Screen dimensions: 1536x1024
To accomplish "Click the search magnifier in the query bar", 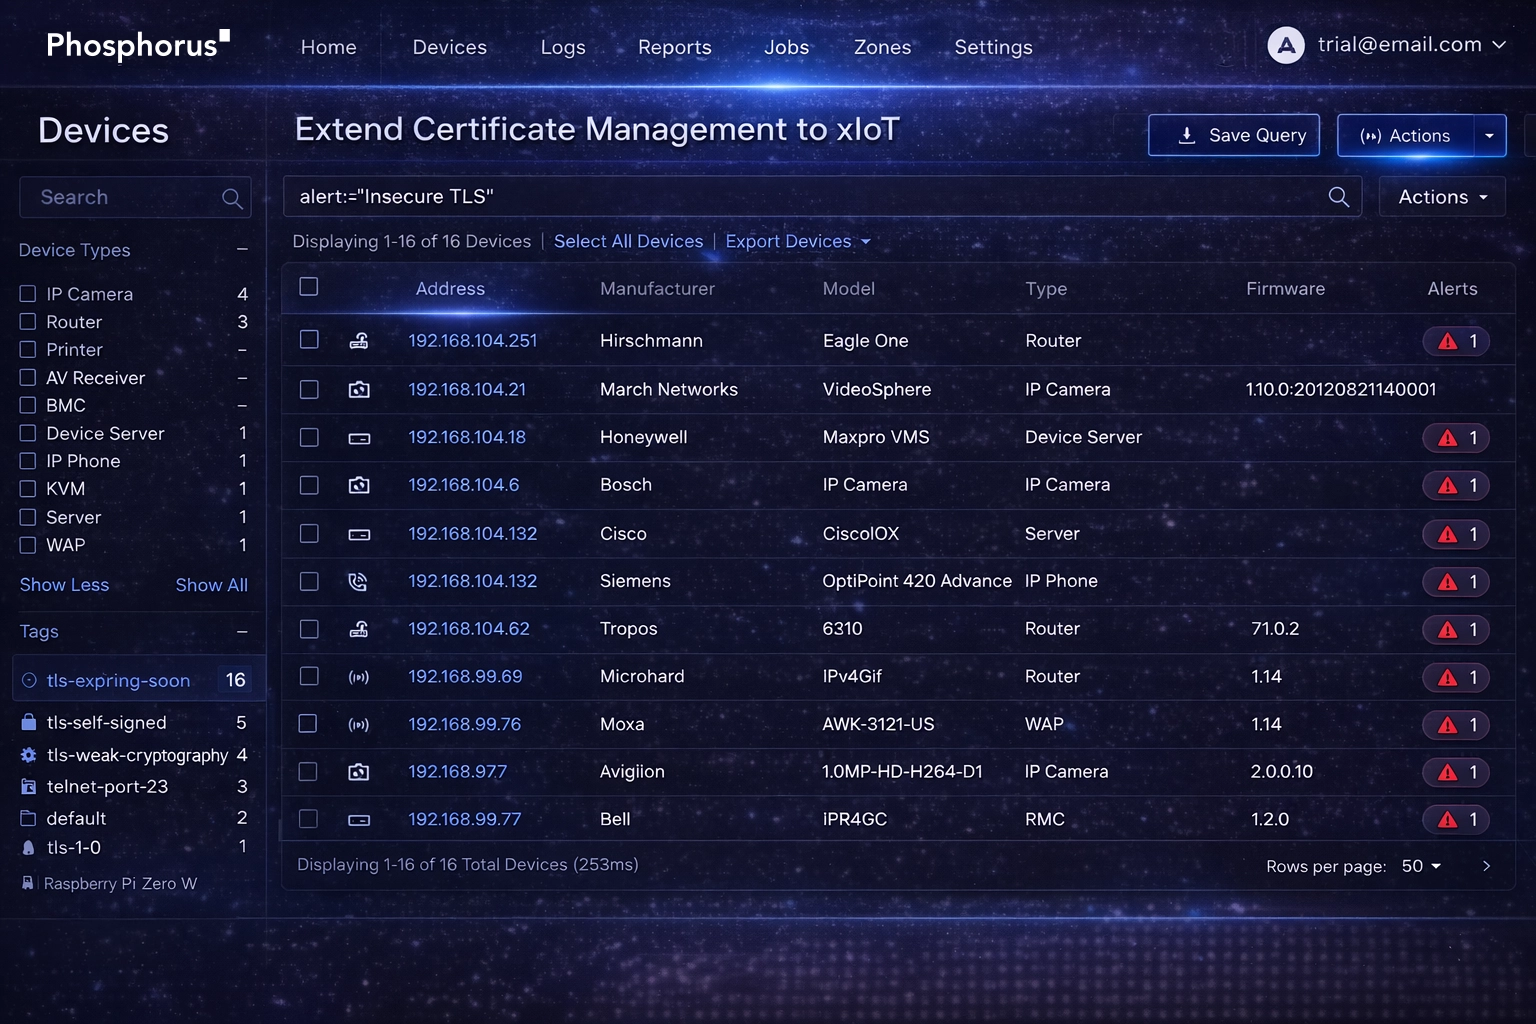I will coord(1338,196).
